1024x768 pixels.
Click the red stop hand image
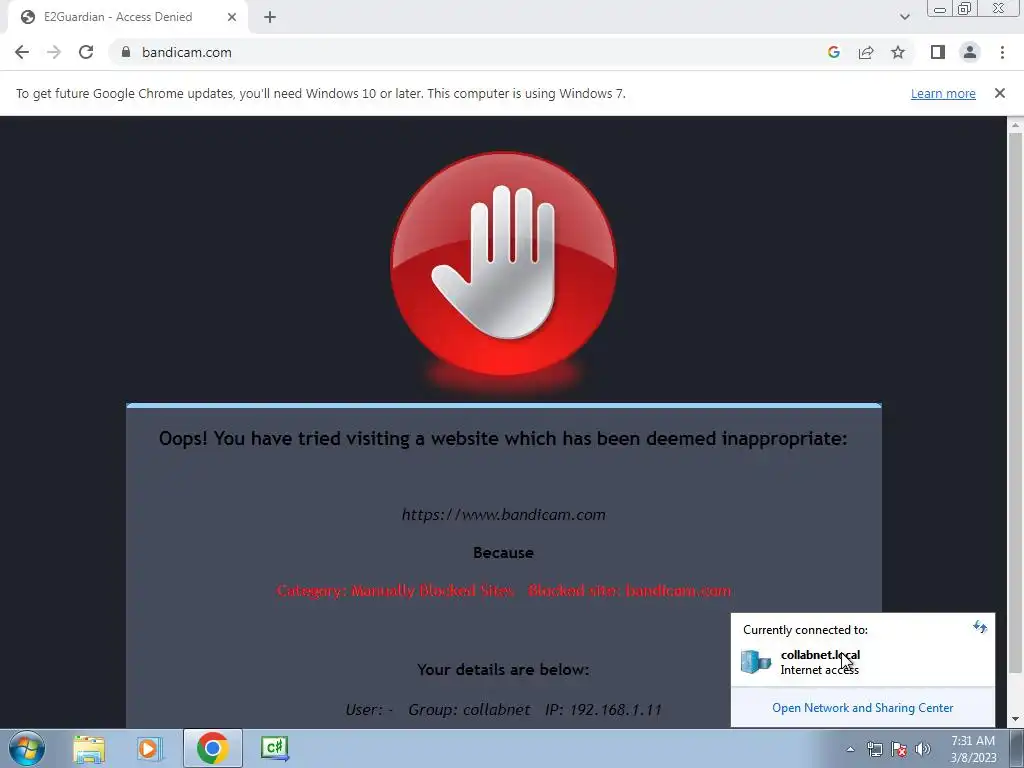tap(503, 264)
